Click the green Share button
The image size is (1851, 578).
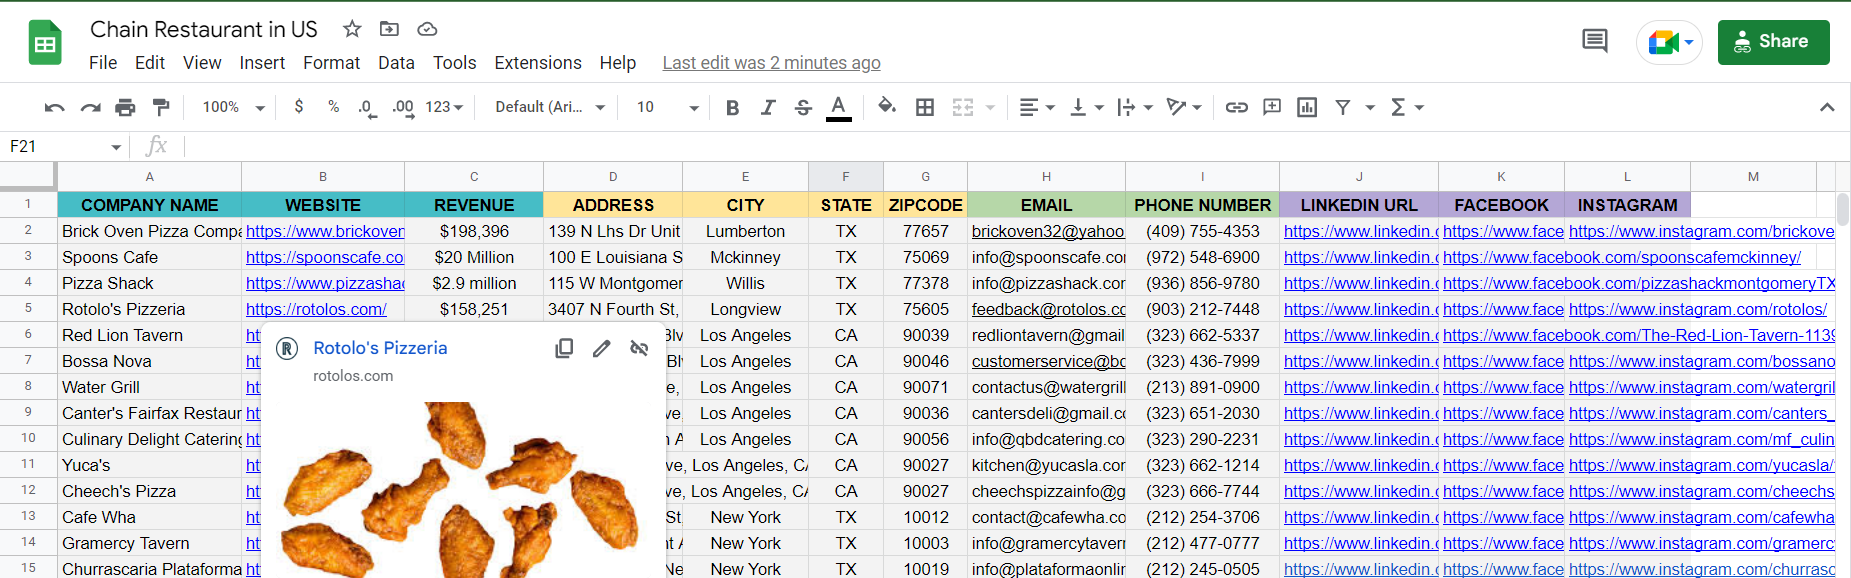point(1773,42)
